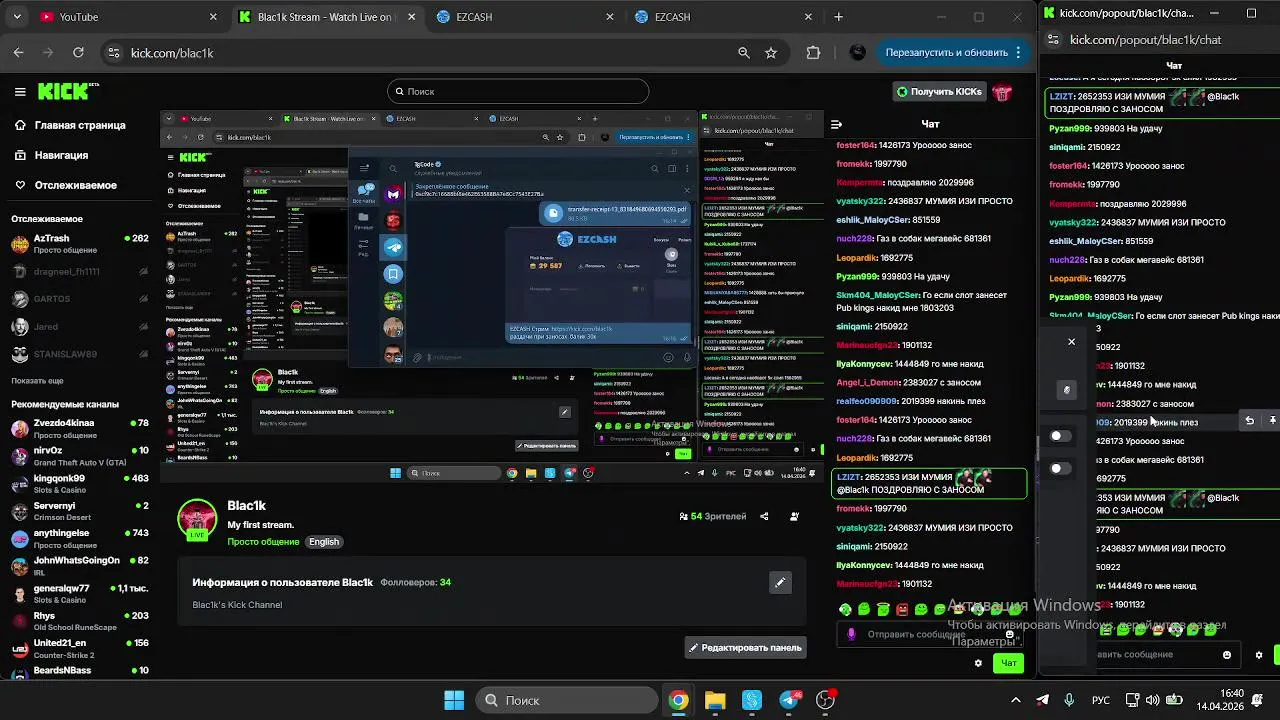Click the main chat message input field
Viewport: 1280px width, 720px height.
(930, 634)
